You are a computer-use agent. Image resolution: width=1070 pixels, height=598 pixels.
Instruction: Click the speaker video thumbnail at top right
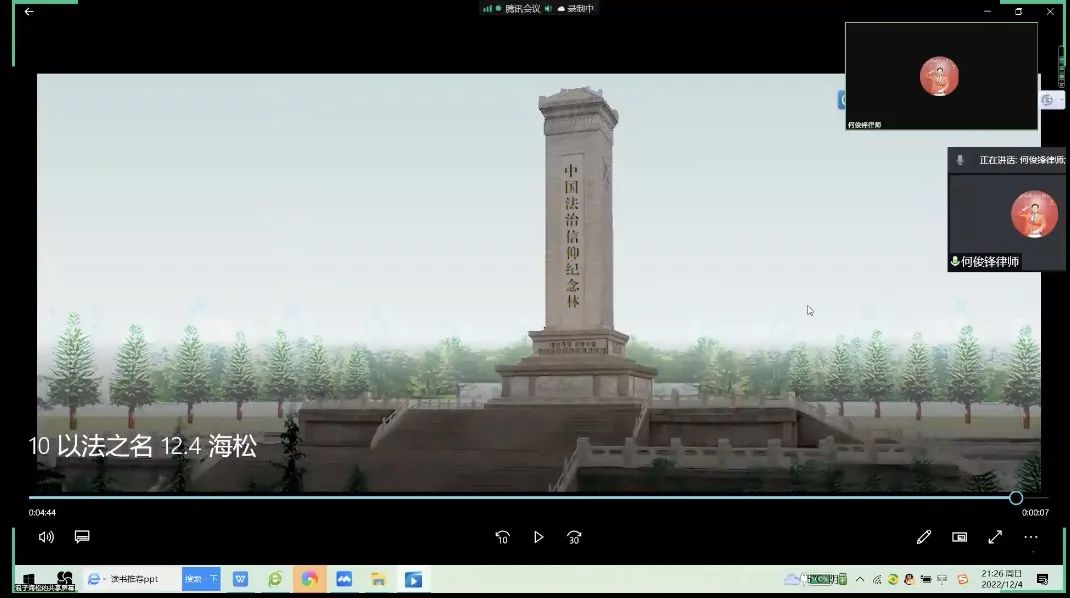tap(940, 76)
